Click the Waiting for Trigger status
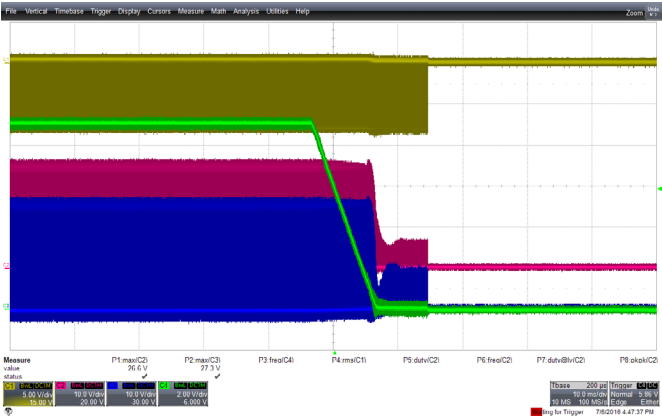The image size is (662, 416). [x=557, y=412]
